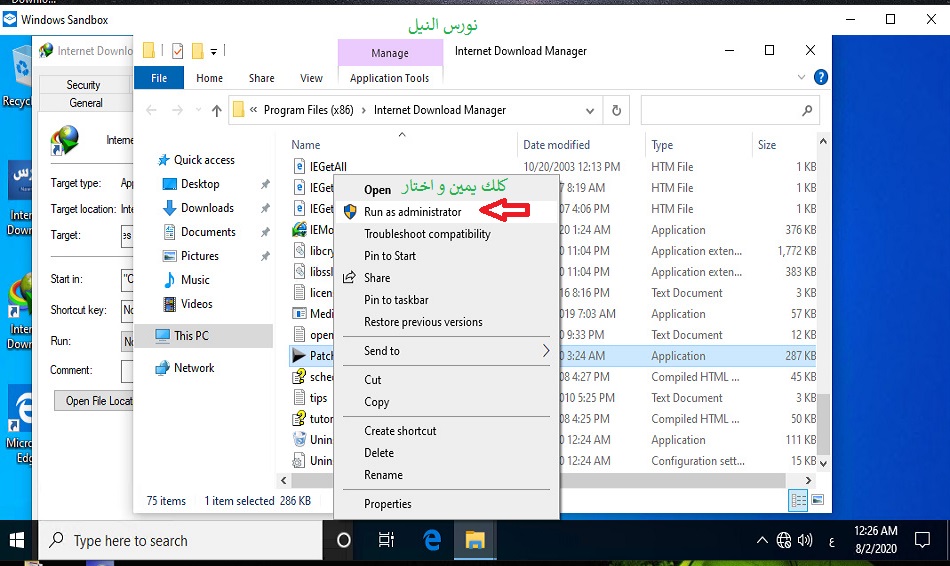This screenshot has height=566, width=950.
Task: Open the View ribbon tab
Action: click(311, 78)
